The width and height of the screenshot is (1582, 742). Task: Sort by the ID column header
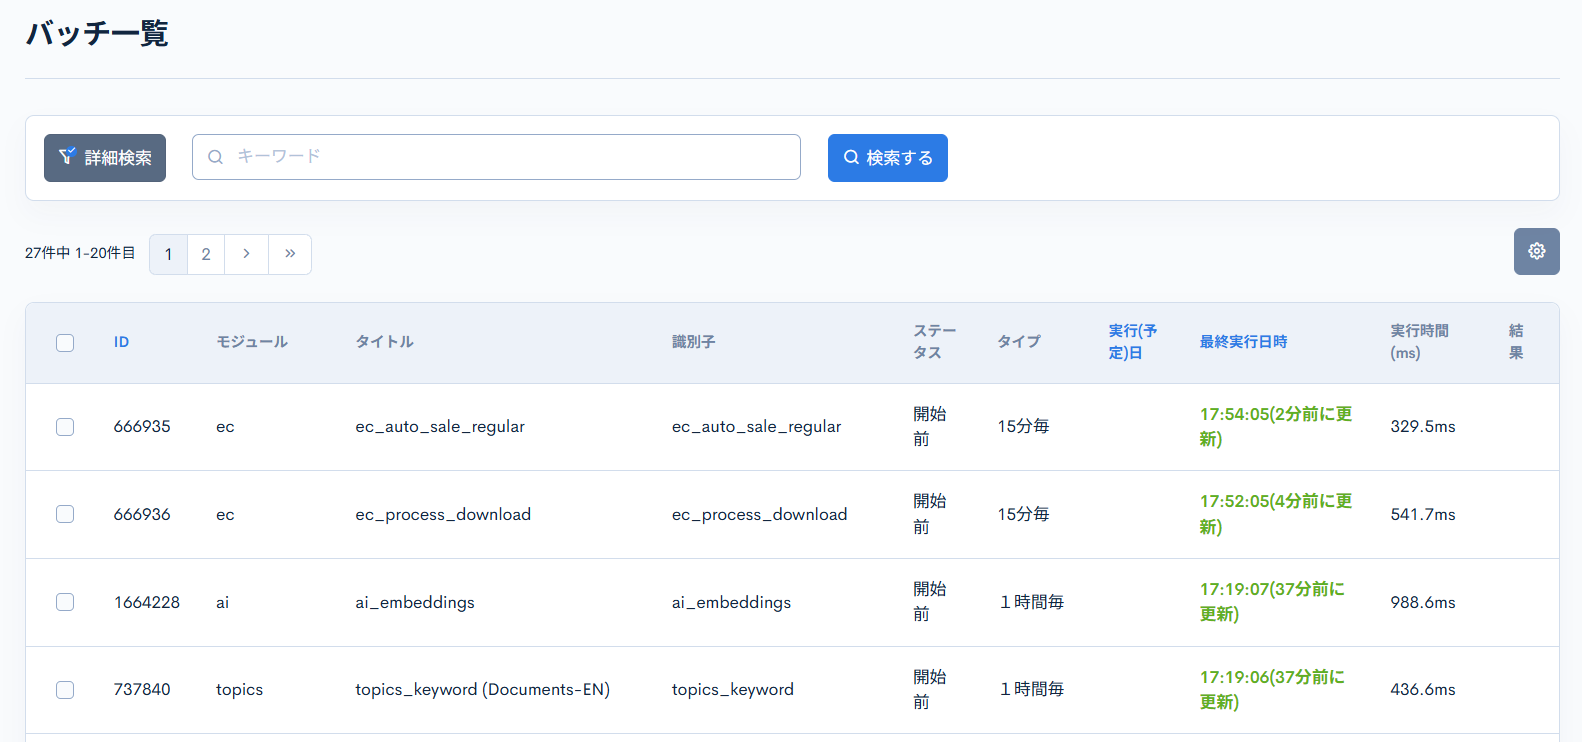pos(121,342)
